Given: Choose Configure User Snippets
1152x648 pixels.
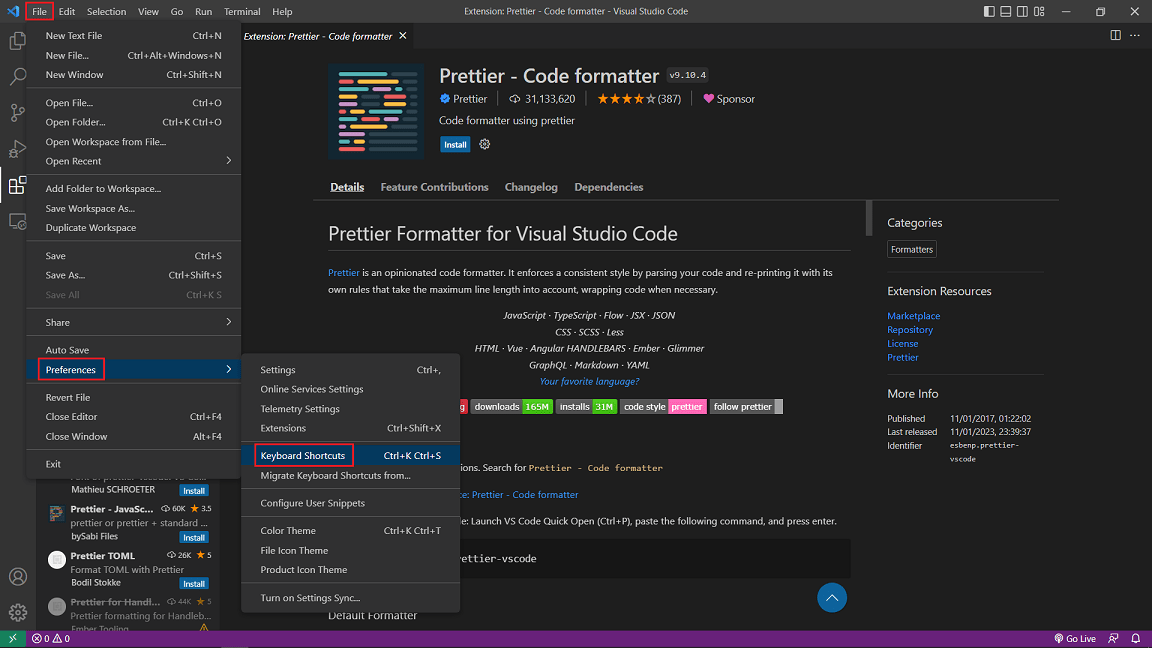Looking at the screenshot, I should pyautogui.click(x=350, y=503).
